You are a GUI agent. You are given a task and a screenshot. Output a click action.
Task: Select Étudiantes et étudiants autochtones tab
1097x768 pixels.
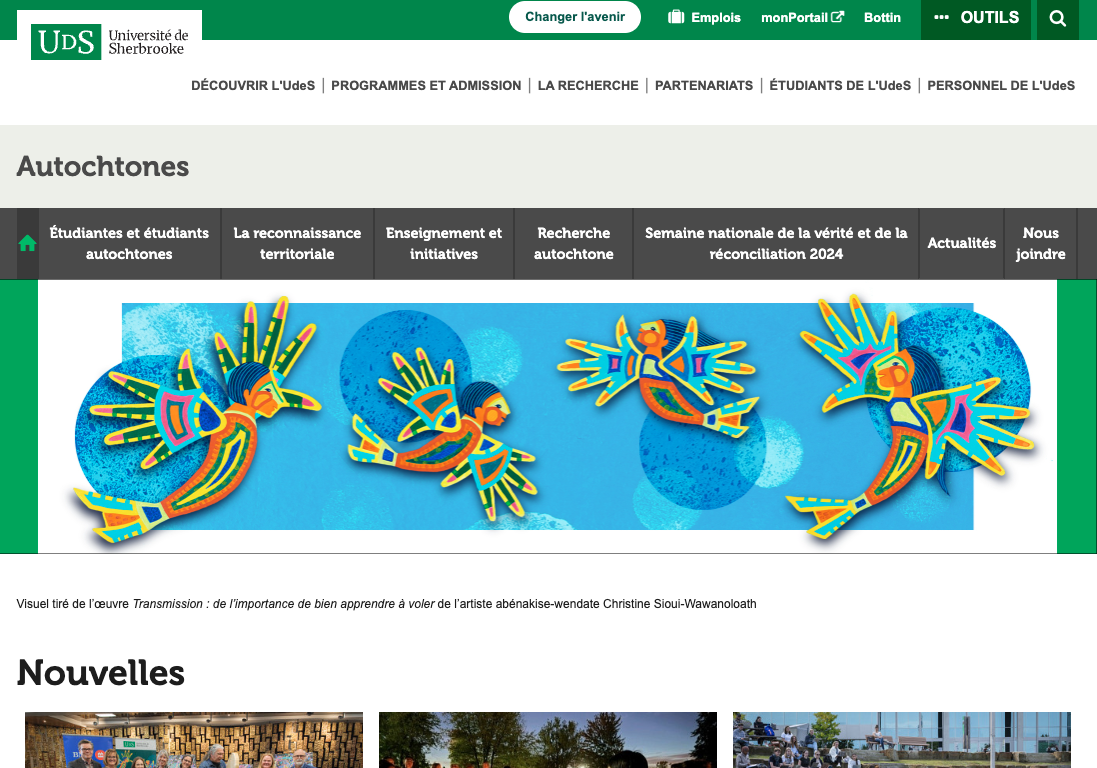tap(129, 243)
